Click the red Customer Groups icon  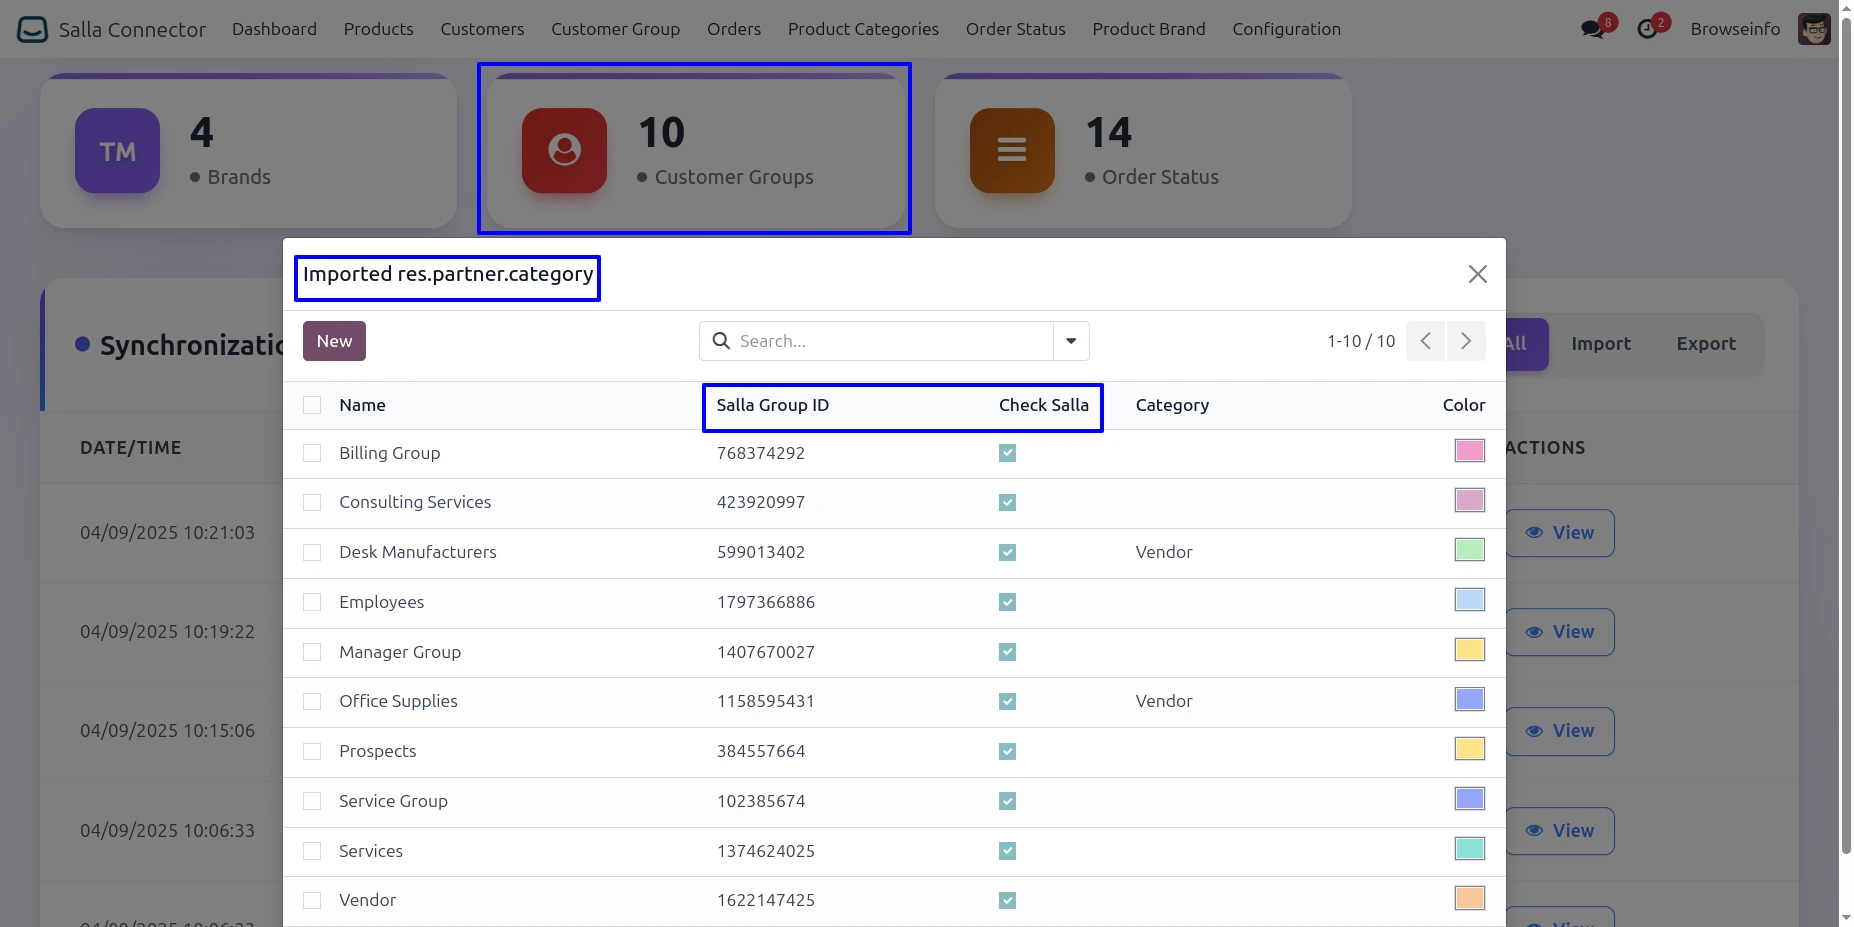pos(564,150)
